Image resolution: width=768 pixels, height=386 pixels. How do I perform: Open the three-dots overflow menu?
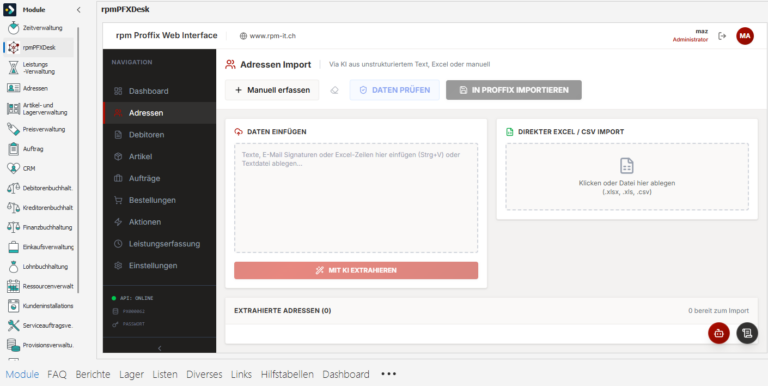pyautogui.click(x=388, y=374)
